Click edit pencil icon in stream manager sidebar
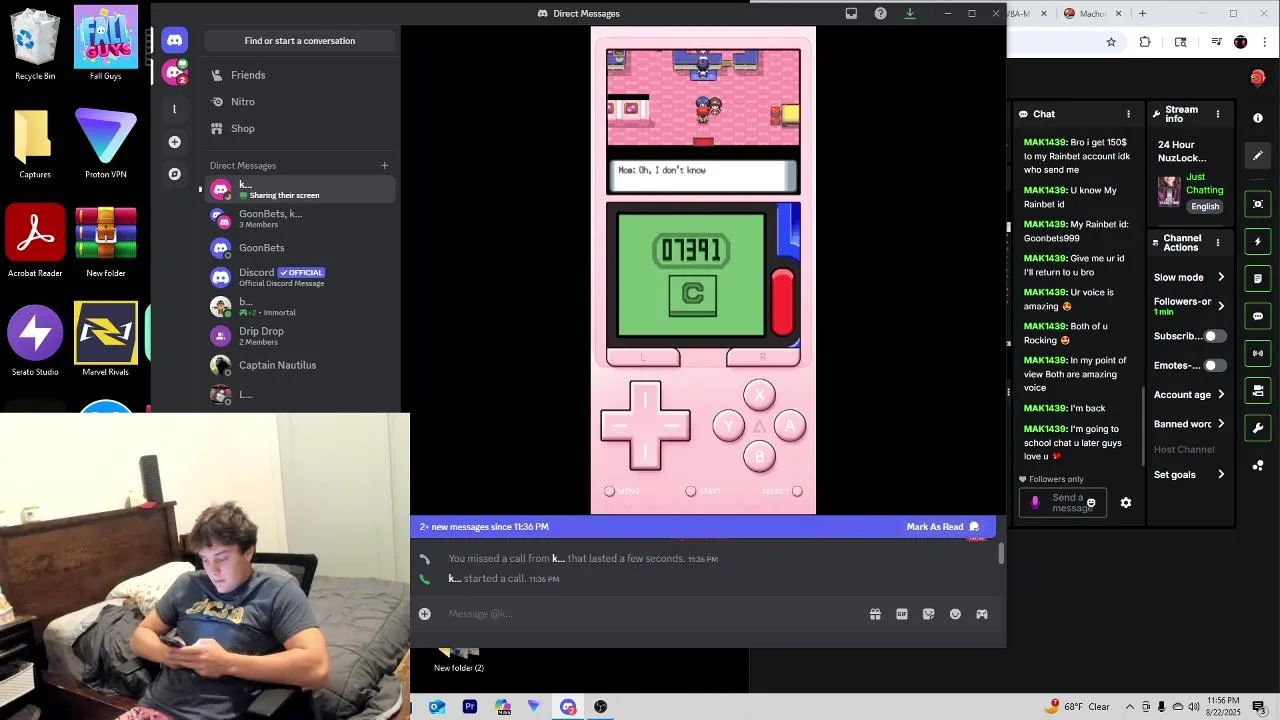The height and width of the screenshot is (720, 1280). point(1258,155)
